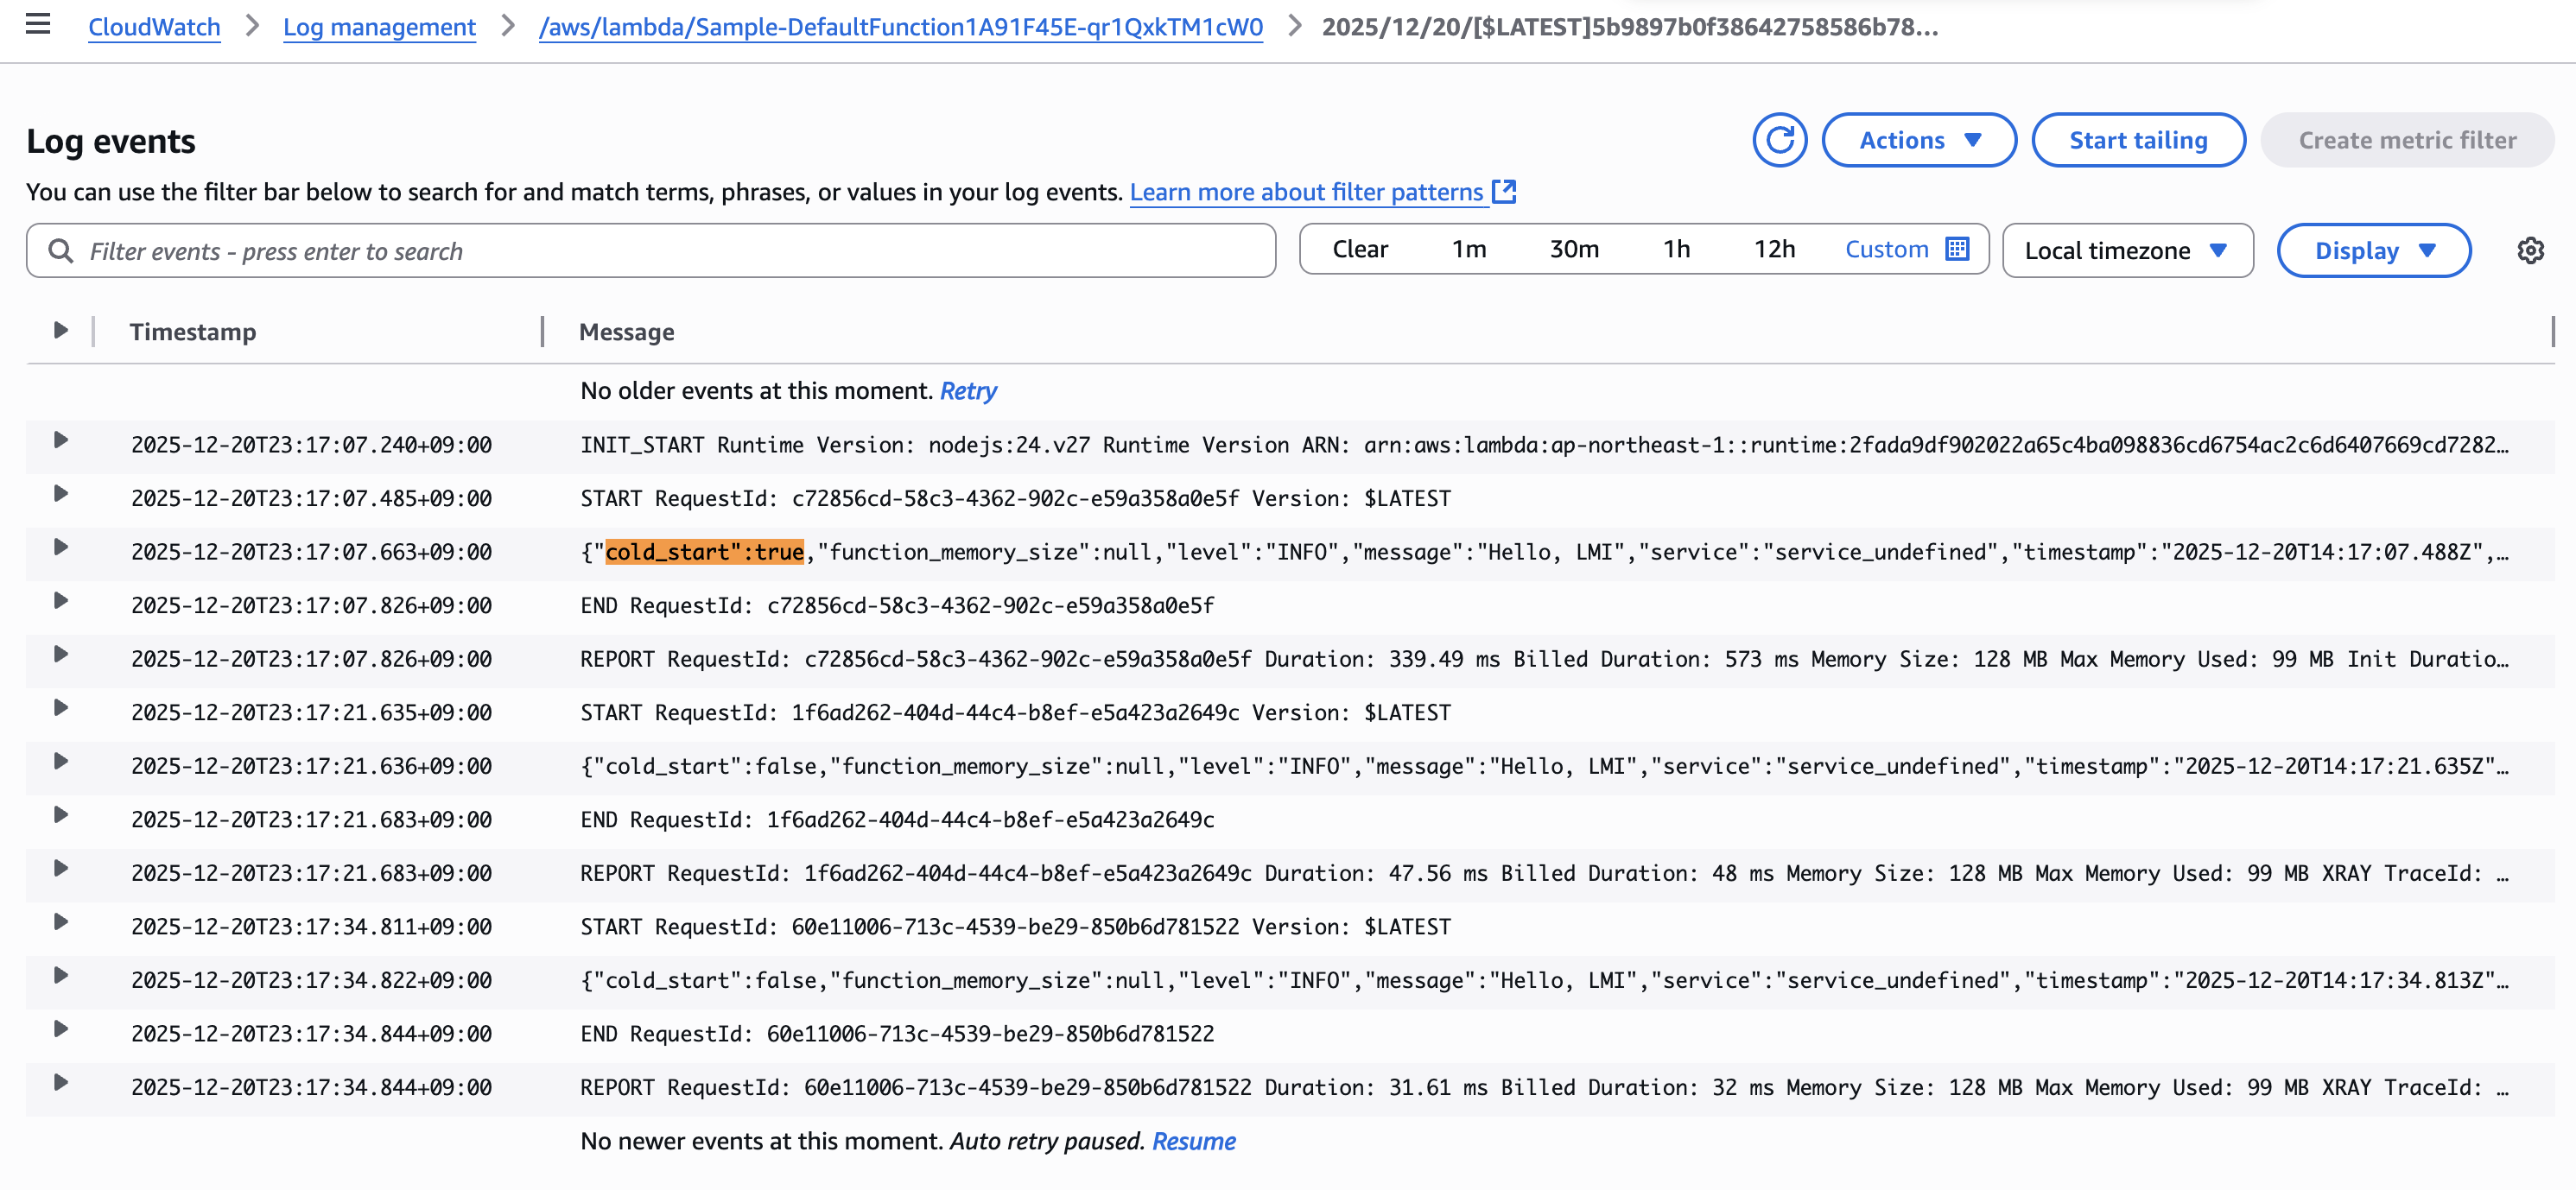Open the Local timezone dropdown

click(2126, 251)
